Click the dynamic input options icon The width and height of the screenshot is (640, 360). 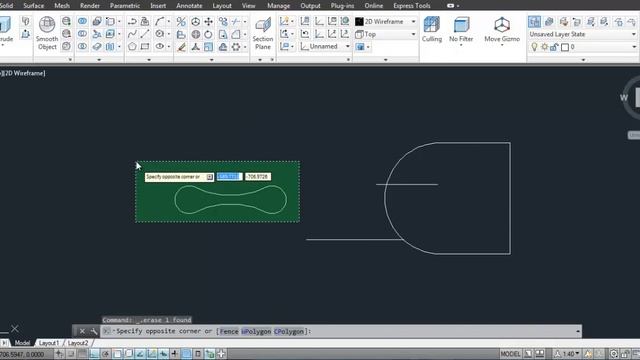tap(209, 177)
